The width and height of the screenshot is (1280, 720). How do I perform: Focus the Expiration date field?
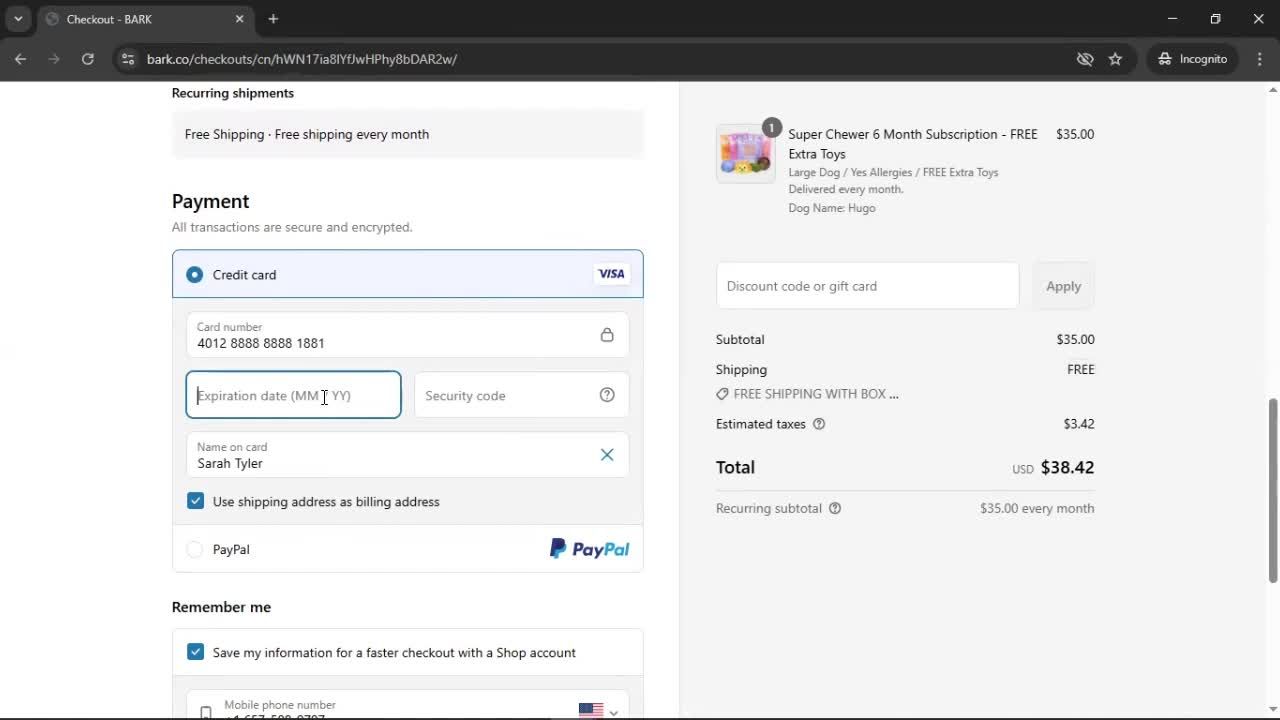click(294, 395)
